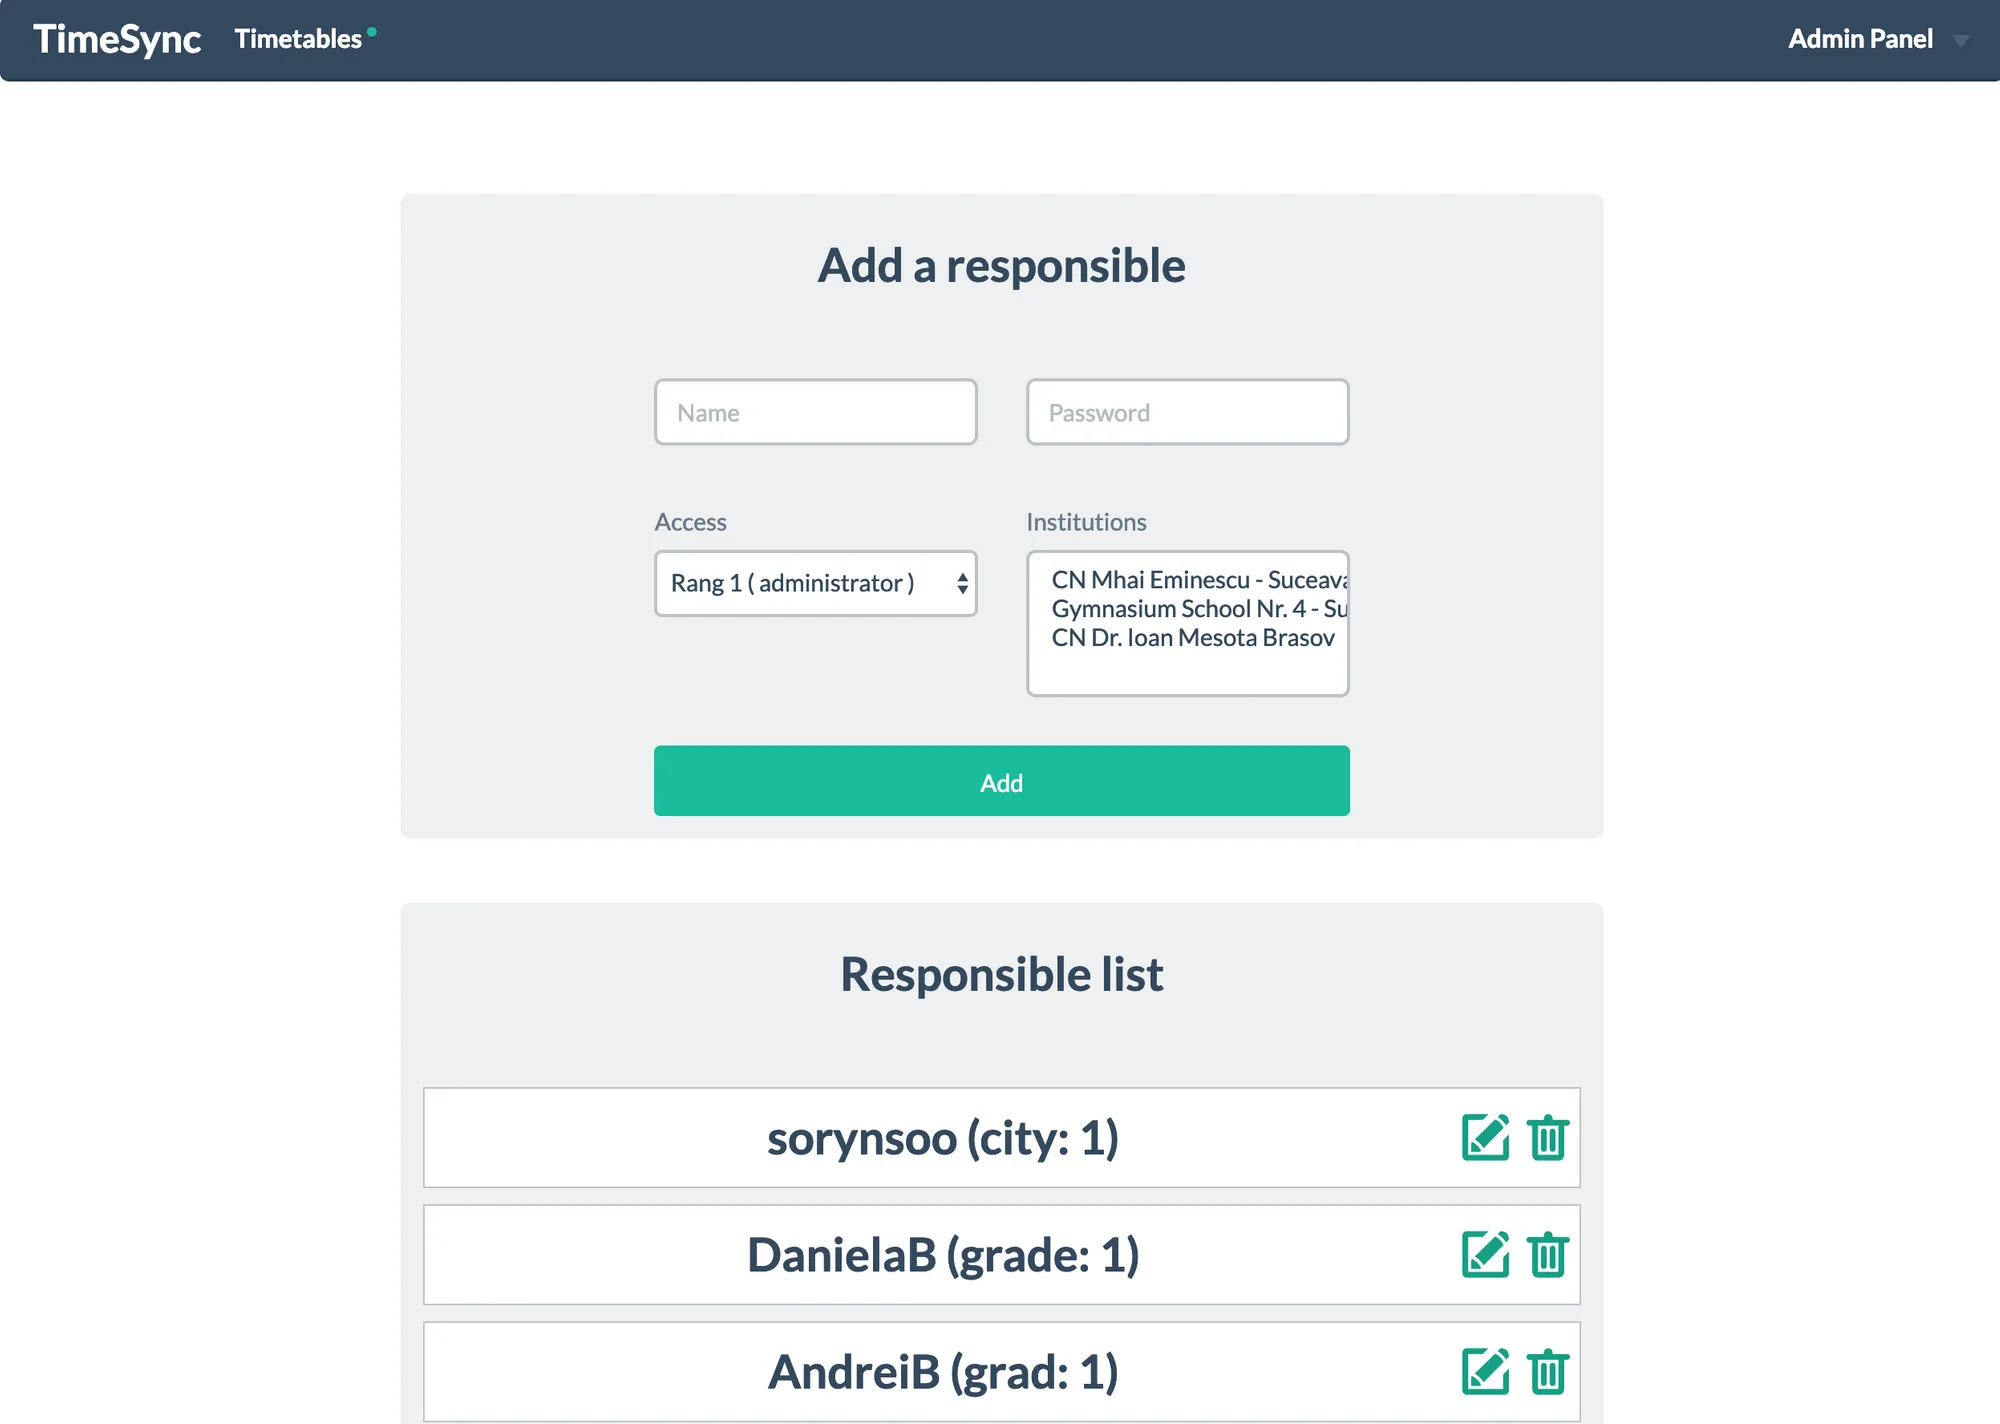
Task: Select CN Mhai Eminescu - Suceava institution
Action: [x=1187, y=579]
